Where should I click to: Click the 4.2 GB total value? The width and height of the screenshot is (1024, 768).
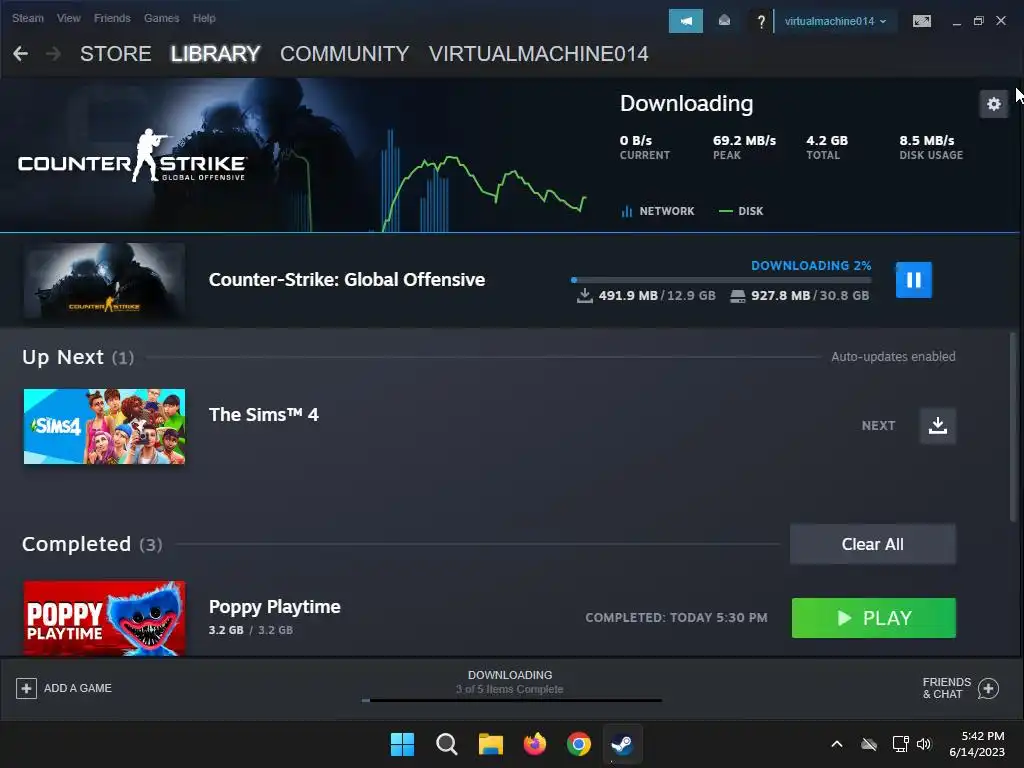pos(827,140)
